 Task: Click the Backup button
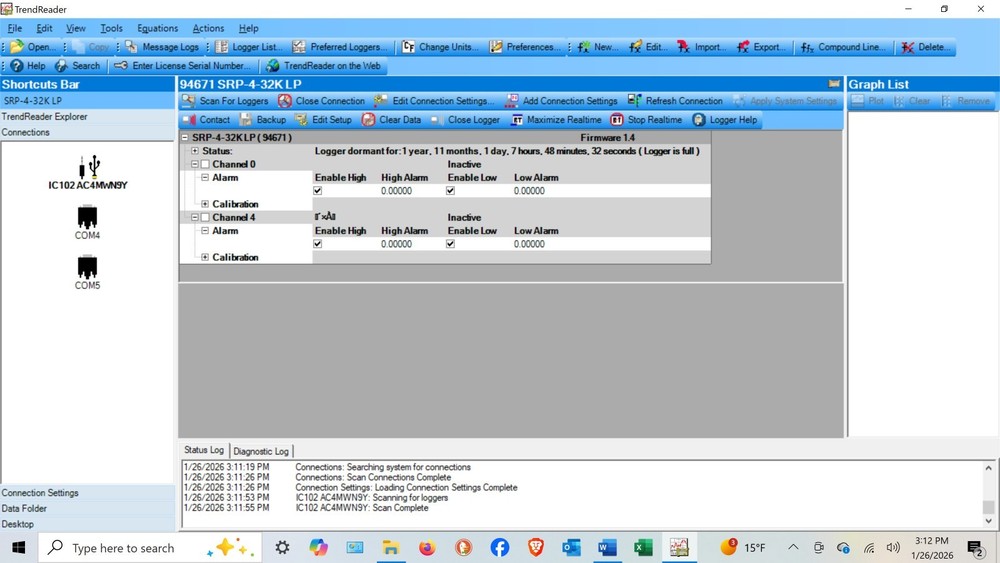263,120
